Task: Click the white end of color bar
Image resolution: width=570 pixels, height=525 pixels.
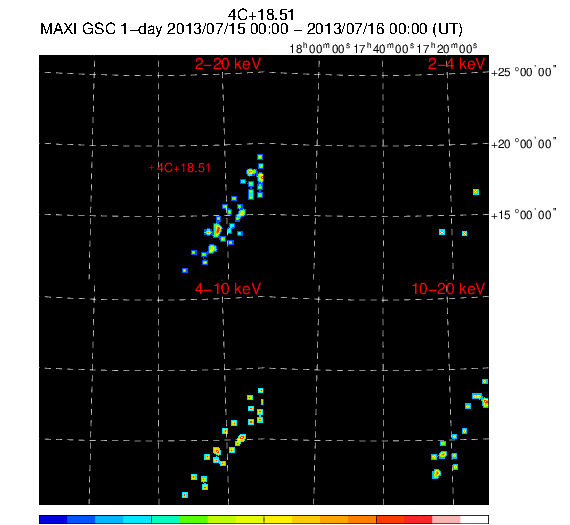Action: pos(474,519)
